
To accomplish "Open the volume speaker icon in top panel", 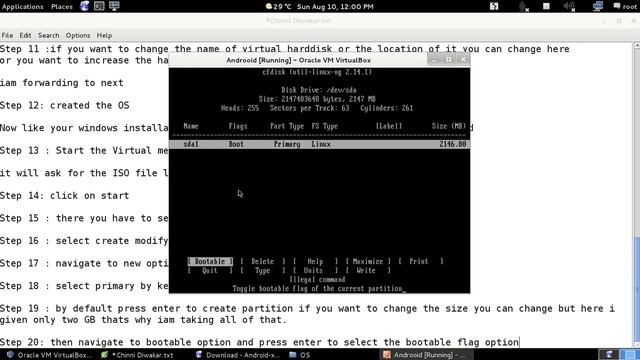I will (x=569, y=7).
